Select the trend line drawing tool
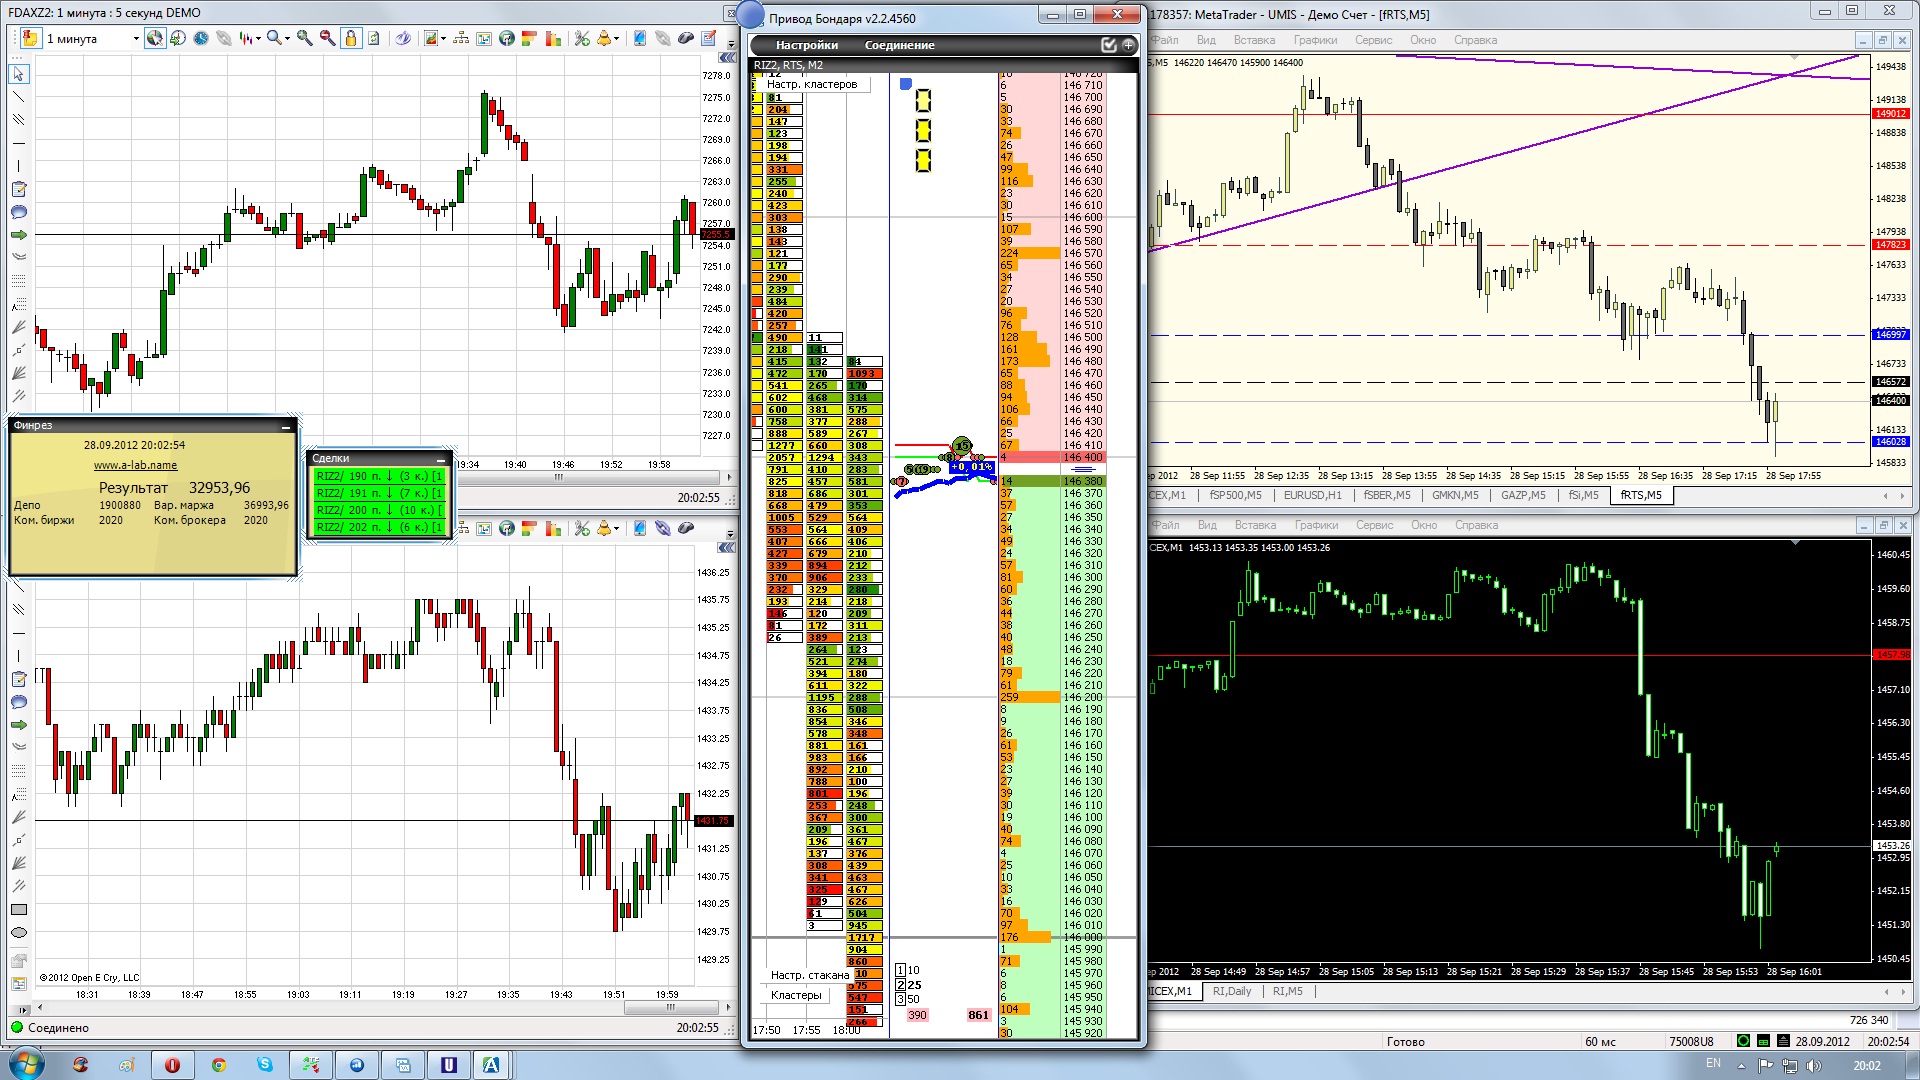Screen dimensions: 1920x1080 click(x=18, y=97)
